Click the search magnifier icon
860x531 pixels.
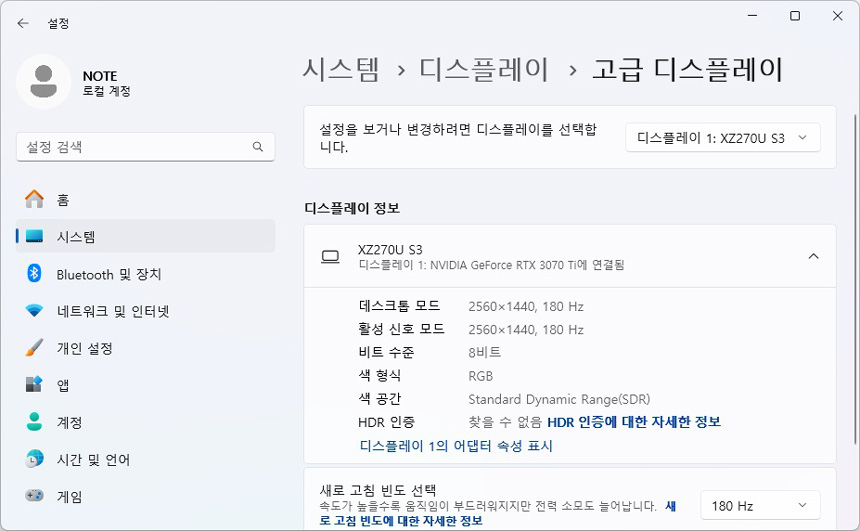(258, 146)
